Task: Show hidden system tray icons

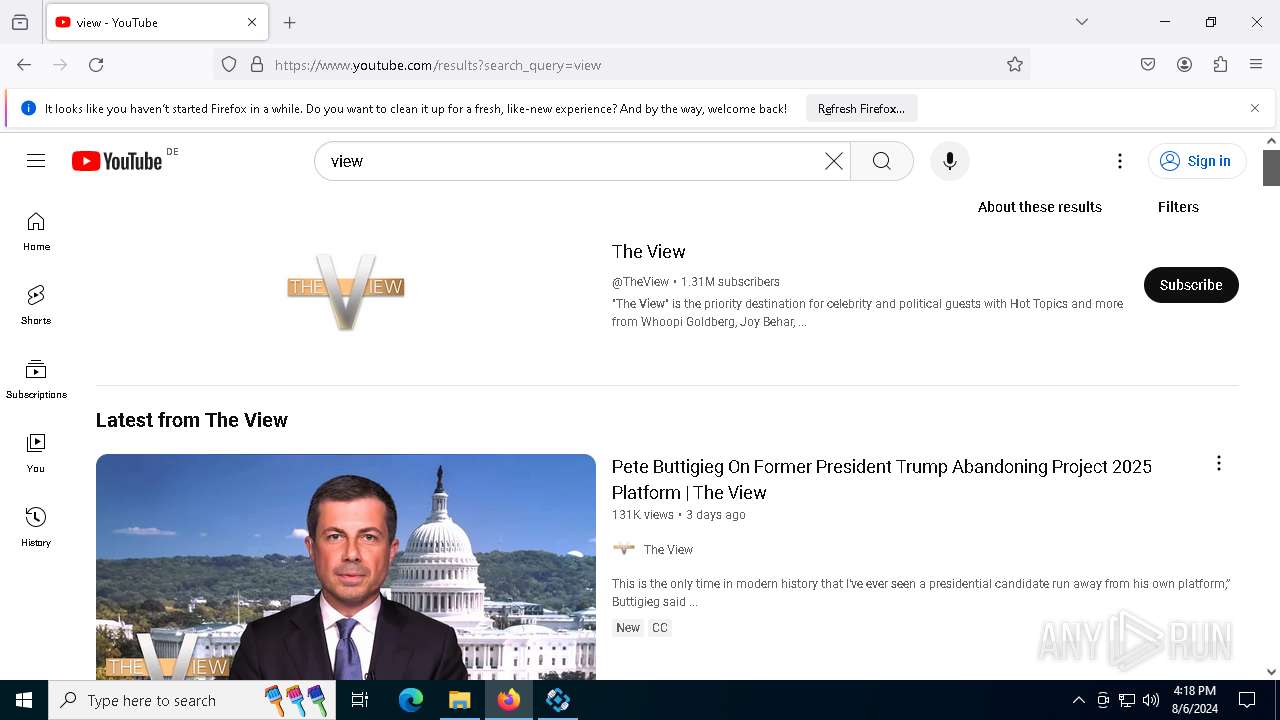Action: click(x=1078, y=700)
